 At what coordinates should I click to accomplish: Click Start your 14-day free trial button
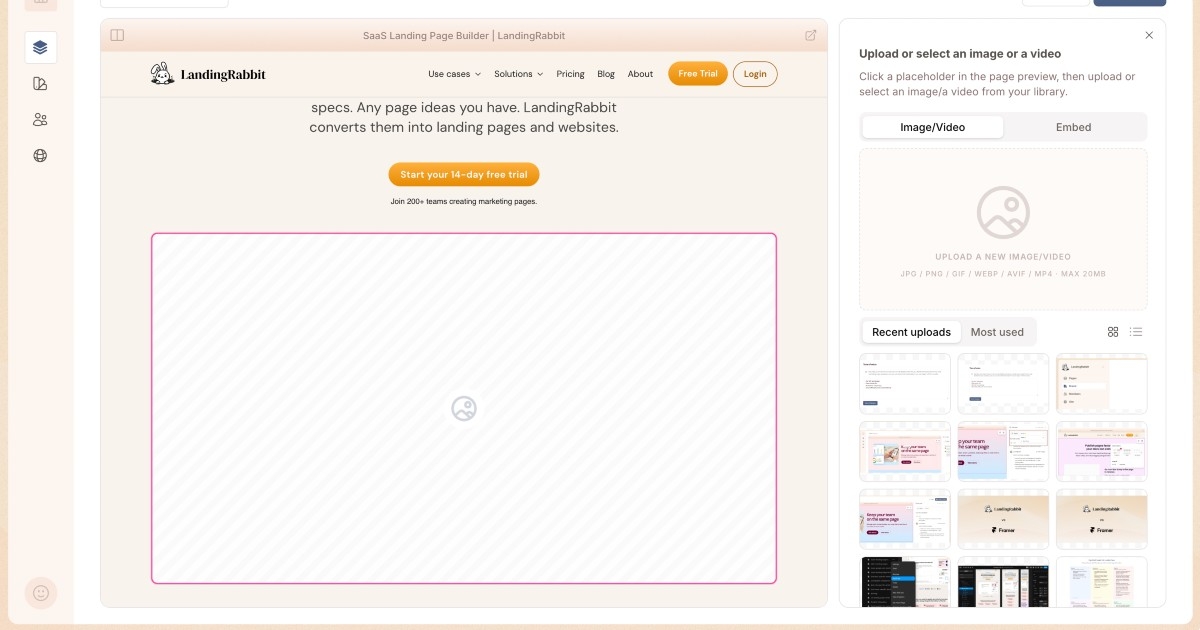point(464,175)
